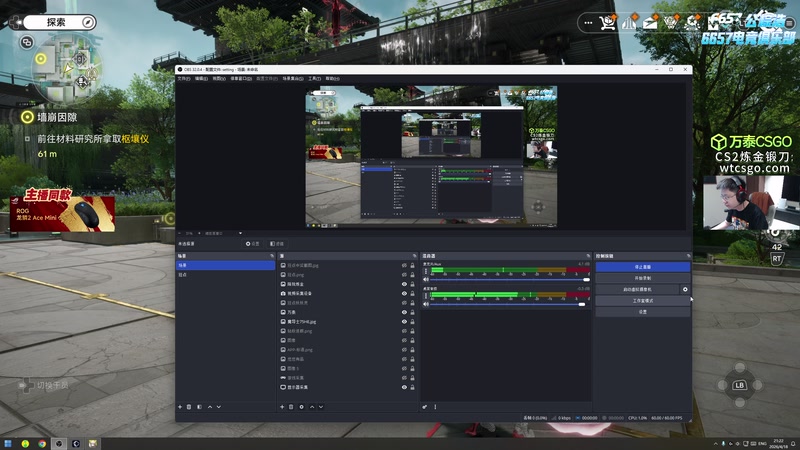The height and width of the screenshot is (450, 800).
Task: Mute the desktop audio channel speaker icon
Action: pos(426,304)
